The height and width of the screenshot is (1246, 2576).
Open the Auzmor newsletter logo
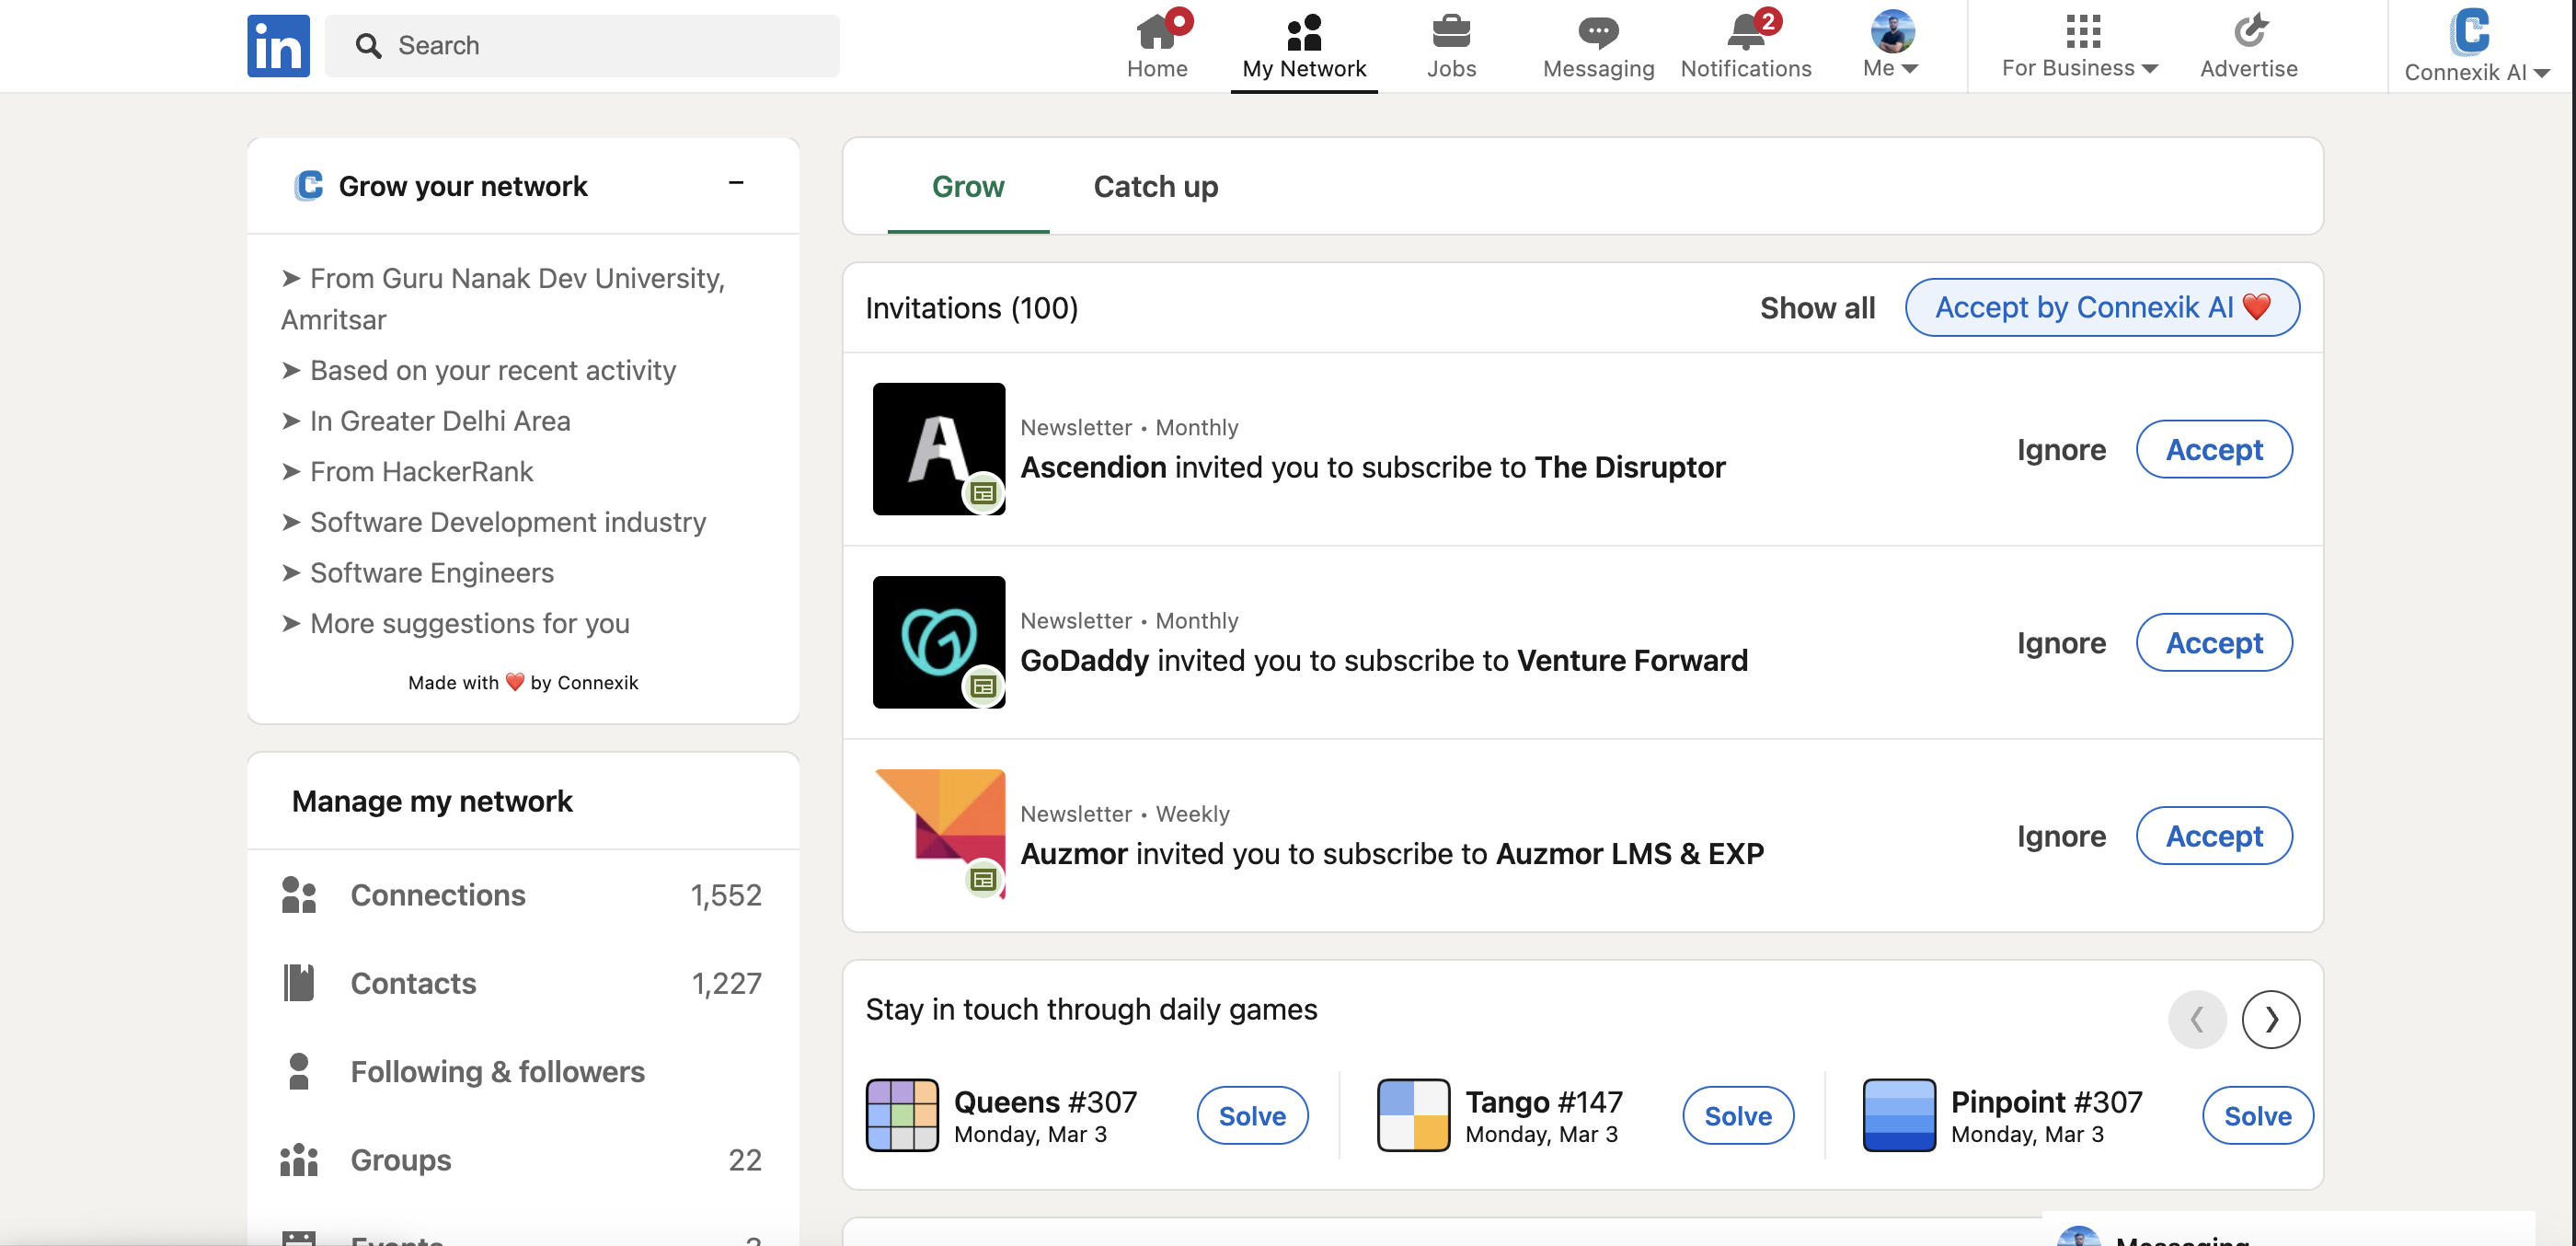(939, 835)
